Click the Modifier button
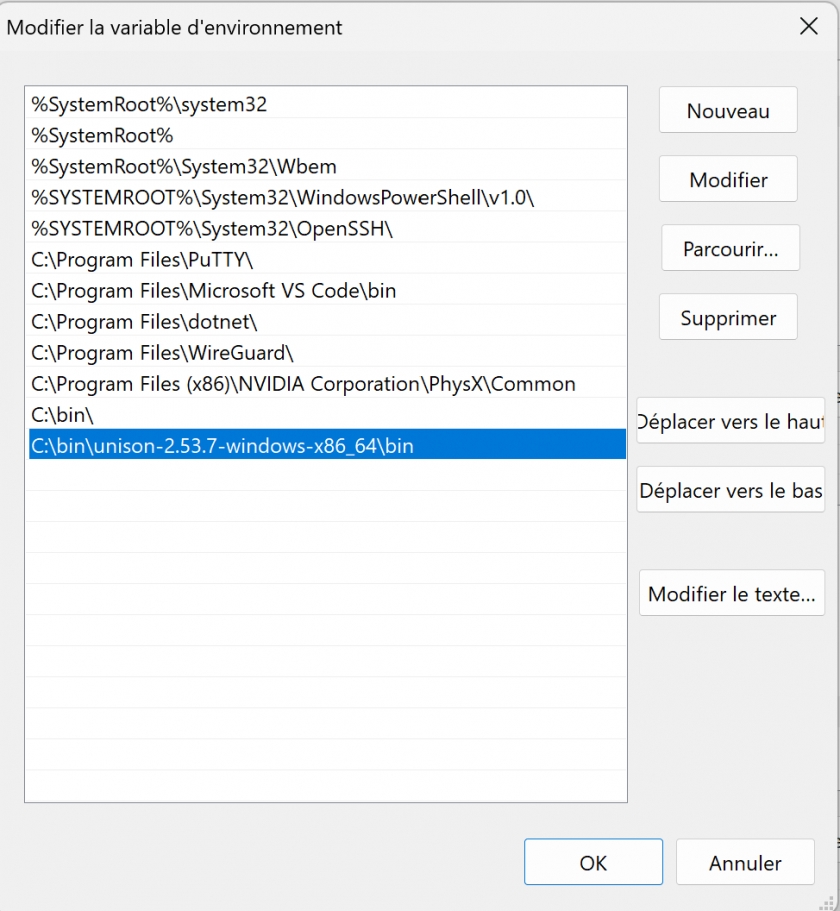Image resolution: width=840 pixels, height=911 pixels. point(728,179)
